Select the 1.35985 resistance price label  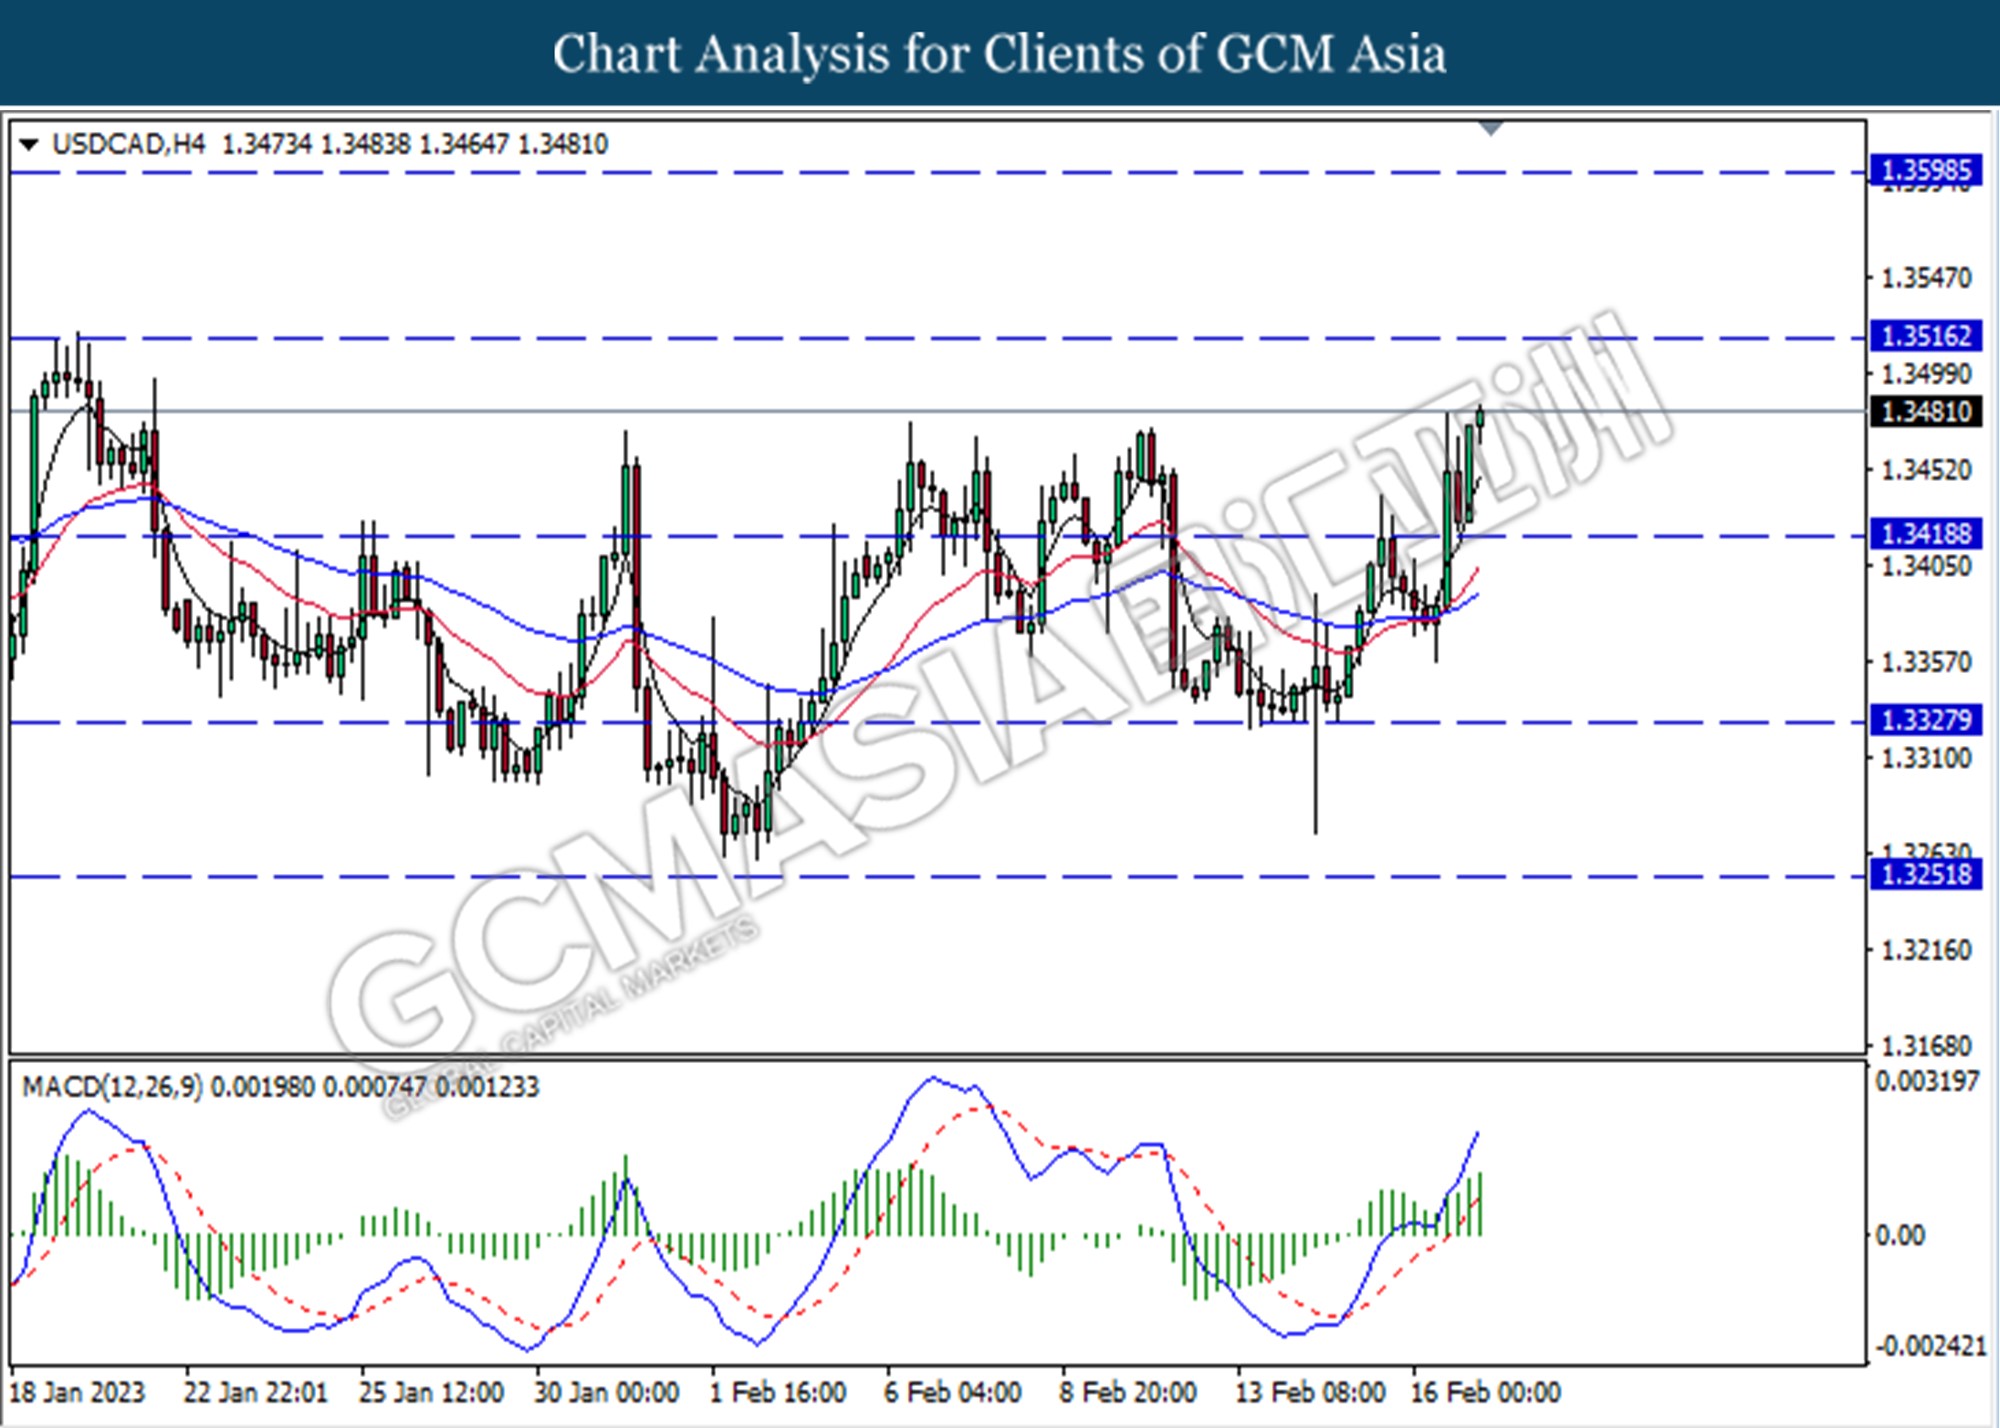1926,171
